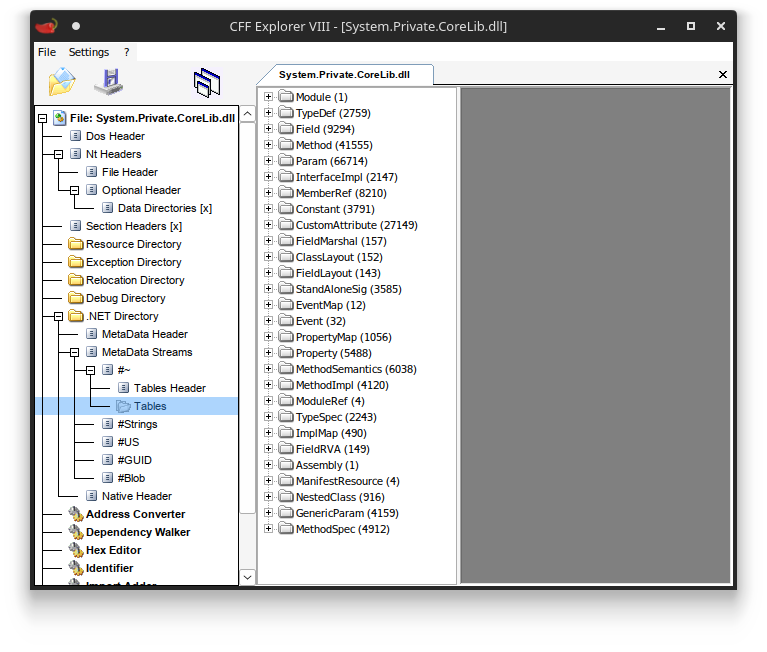This screenshot has width=767, height=652.
Task: Click the Debug Directory folder icon
Action: (76, 298)
